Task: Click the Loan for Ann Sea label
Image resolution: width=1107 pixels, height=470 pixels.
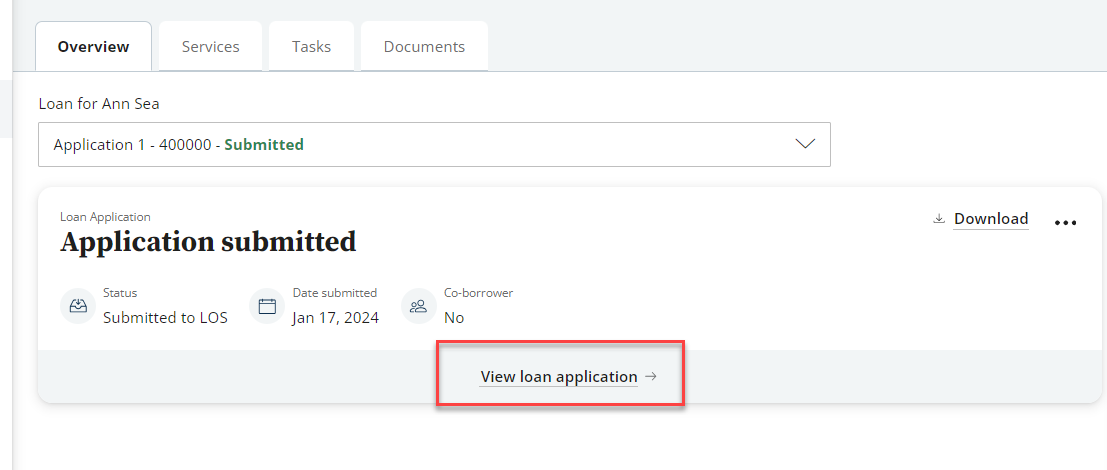Action: (x=99, y=104)
